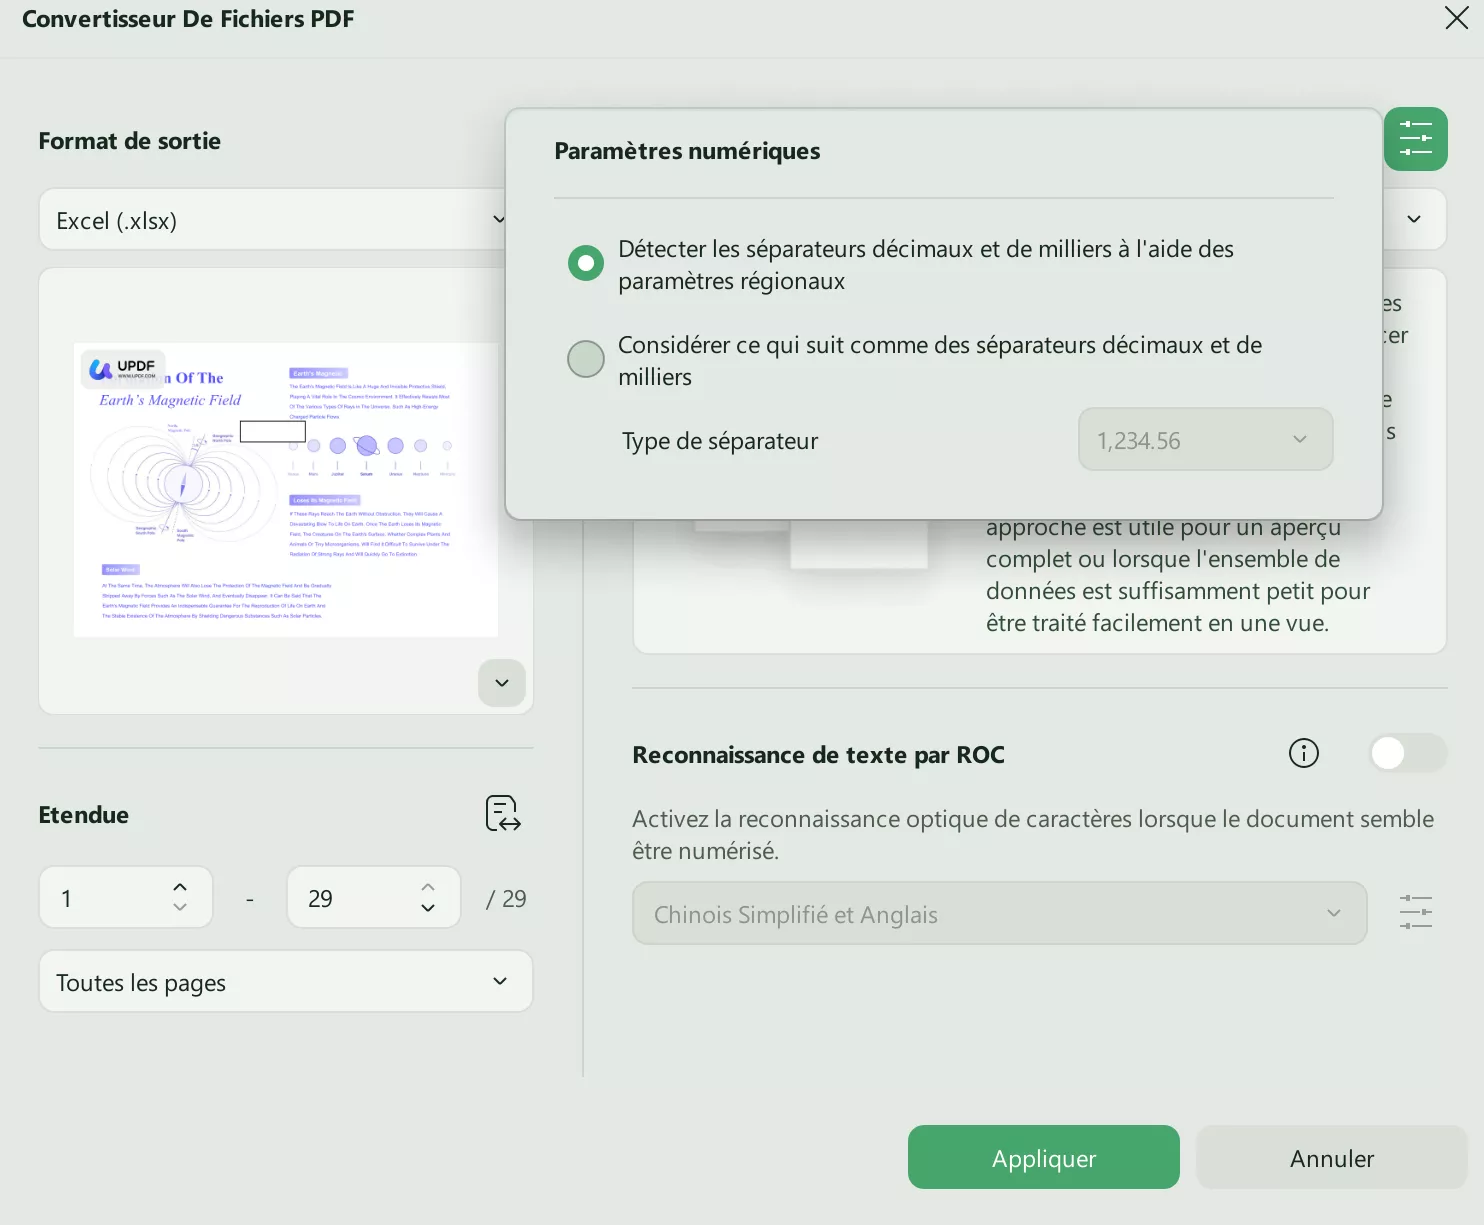1484x1225 pixels.
Task: Click the Earth's Magnetic Field page thumbnail
Action: click(286, 489)
